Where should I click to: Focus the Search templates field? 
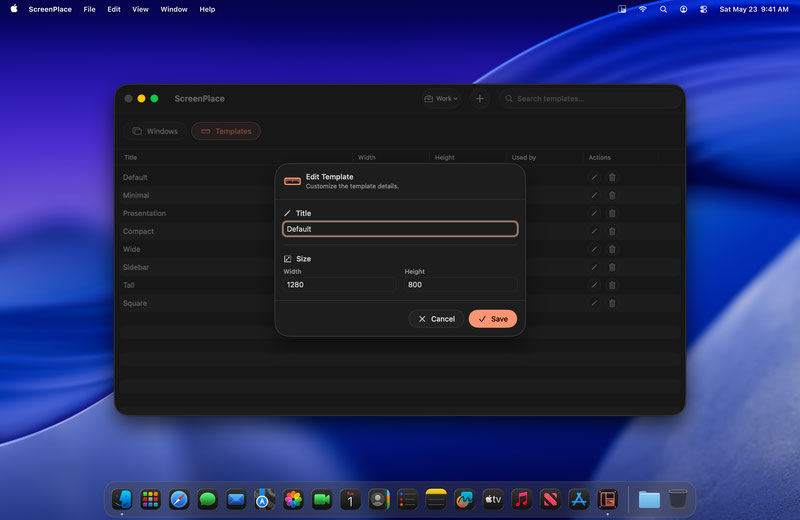(x=590, y=98)
